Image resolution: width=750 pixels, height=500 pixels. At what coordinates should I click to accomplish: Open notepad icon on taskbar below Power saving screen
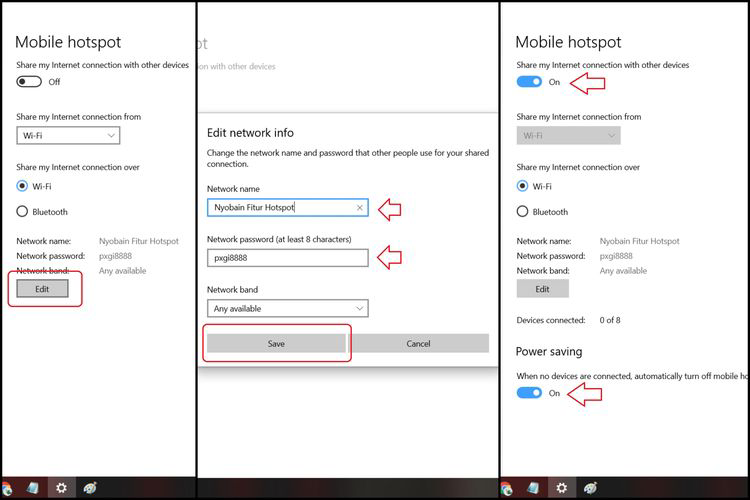533,488
